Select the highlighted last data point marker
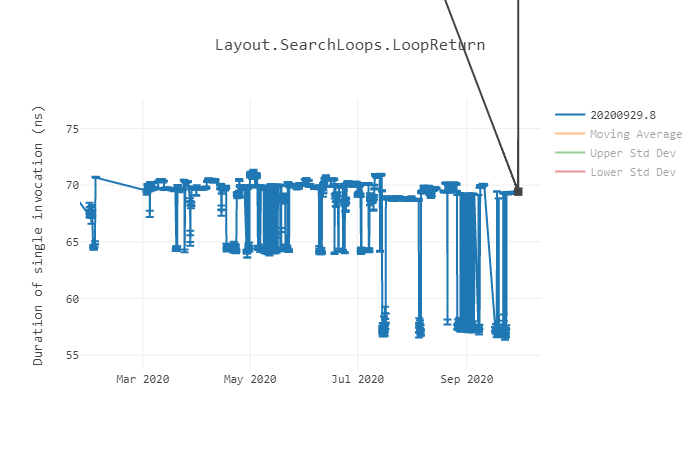Viewport: 700px width, 450px height. tap(518, 192)
